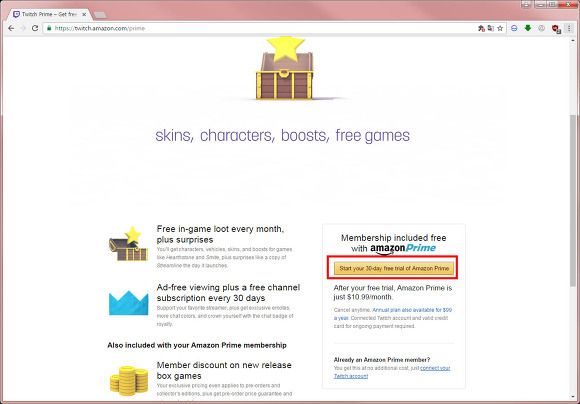The width and height of the screenshot is (580, 404).
Task: Click the gold coin stacks icon
Action: pyautogui.click(x=129, y=381)
